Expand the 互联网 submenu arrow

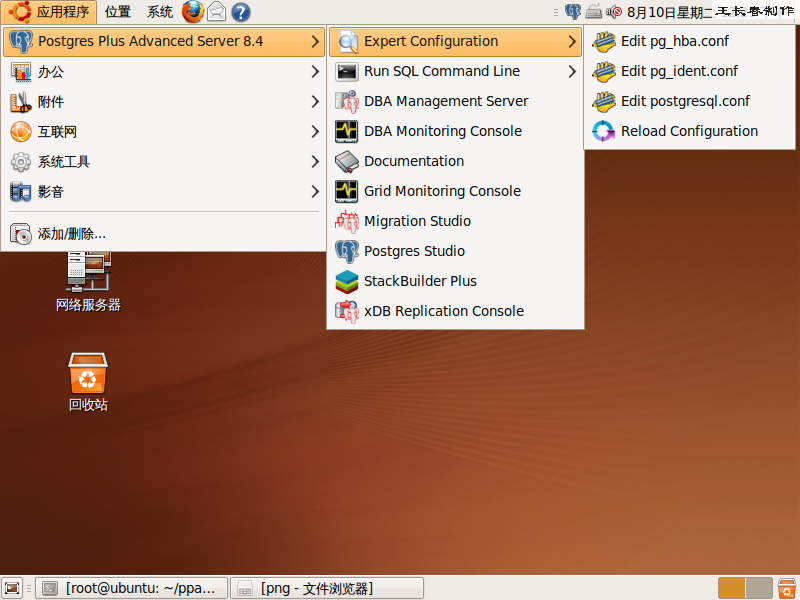coord(315,132)
